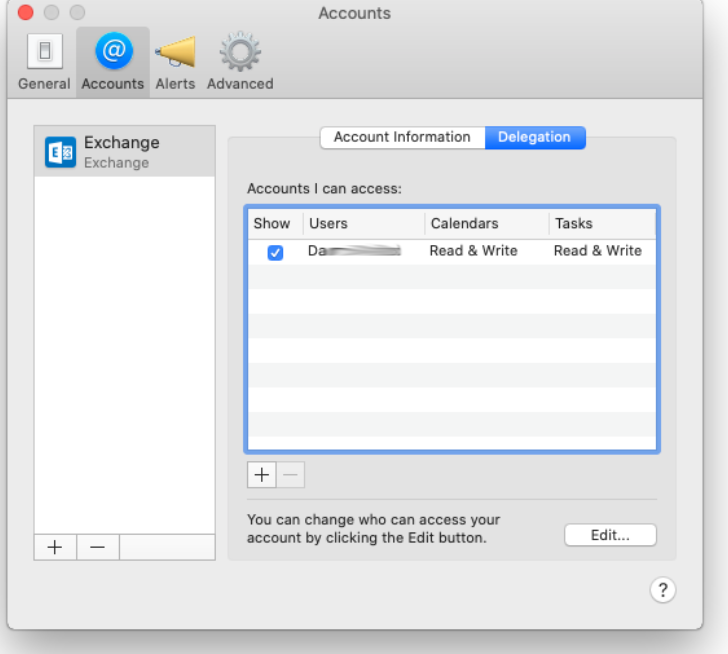This screenshot has height=654, width=728.
Task: Open the Advanced gear preferences
Action: pos(240,62)
